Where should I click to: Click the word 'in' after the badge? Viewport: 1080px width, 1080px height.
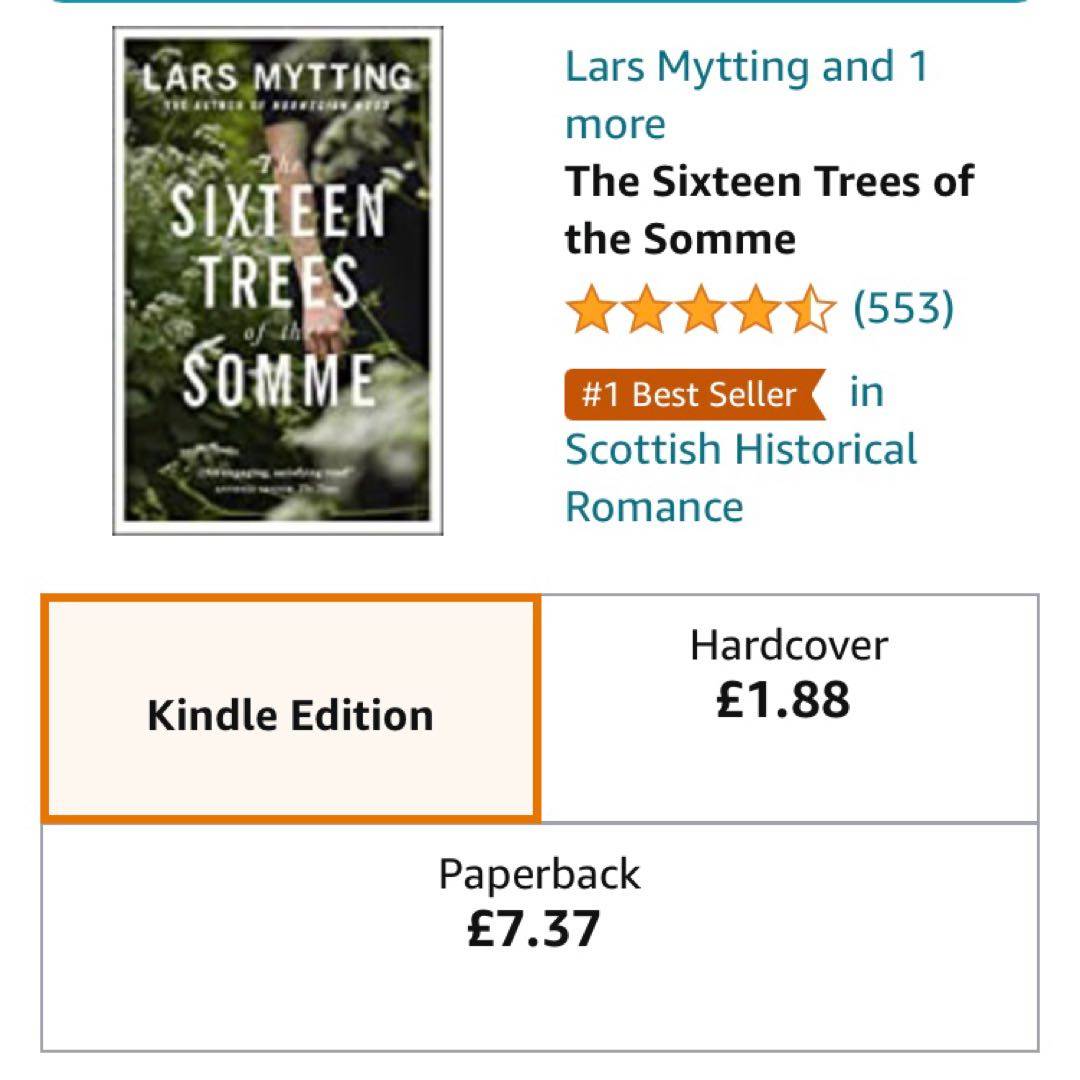click(866, 392)
